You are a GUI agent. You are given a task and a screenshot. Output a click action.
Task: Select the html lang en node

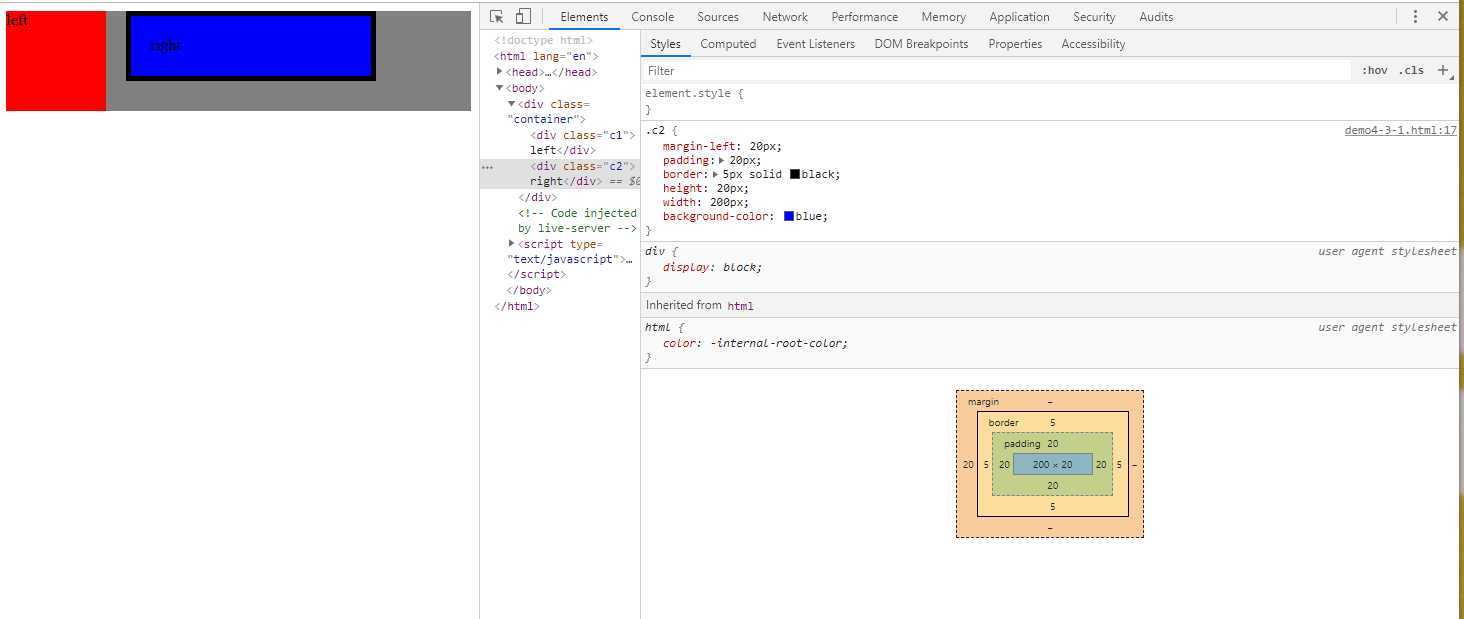tap(546, 56)
